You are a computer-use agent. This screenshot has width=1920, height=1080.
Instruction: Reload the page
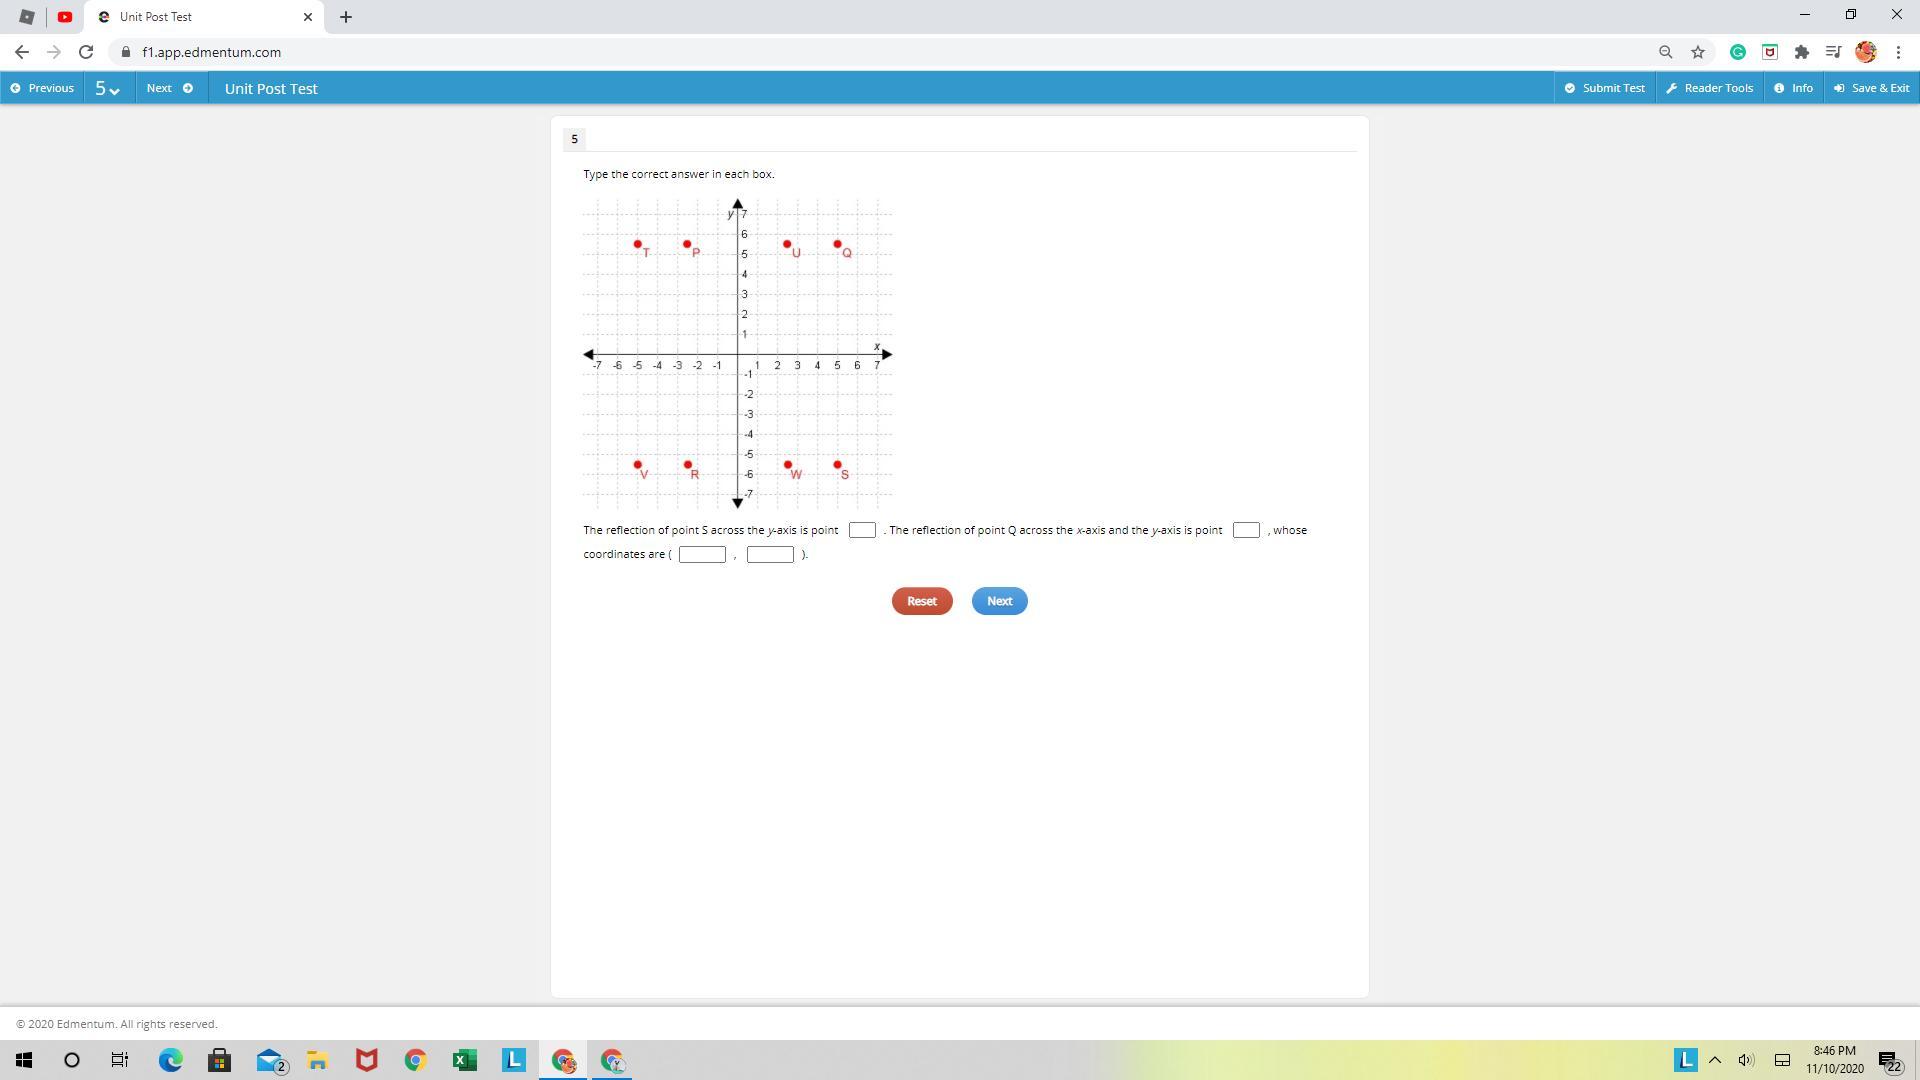tap(86, 52)
